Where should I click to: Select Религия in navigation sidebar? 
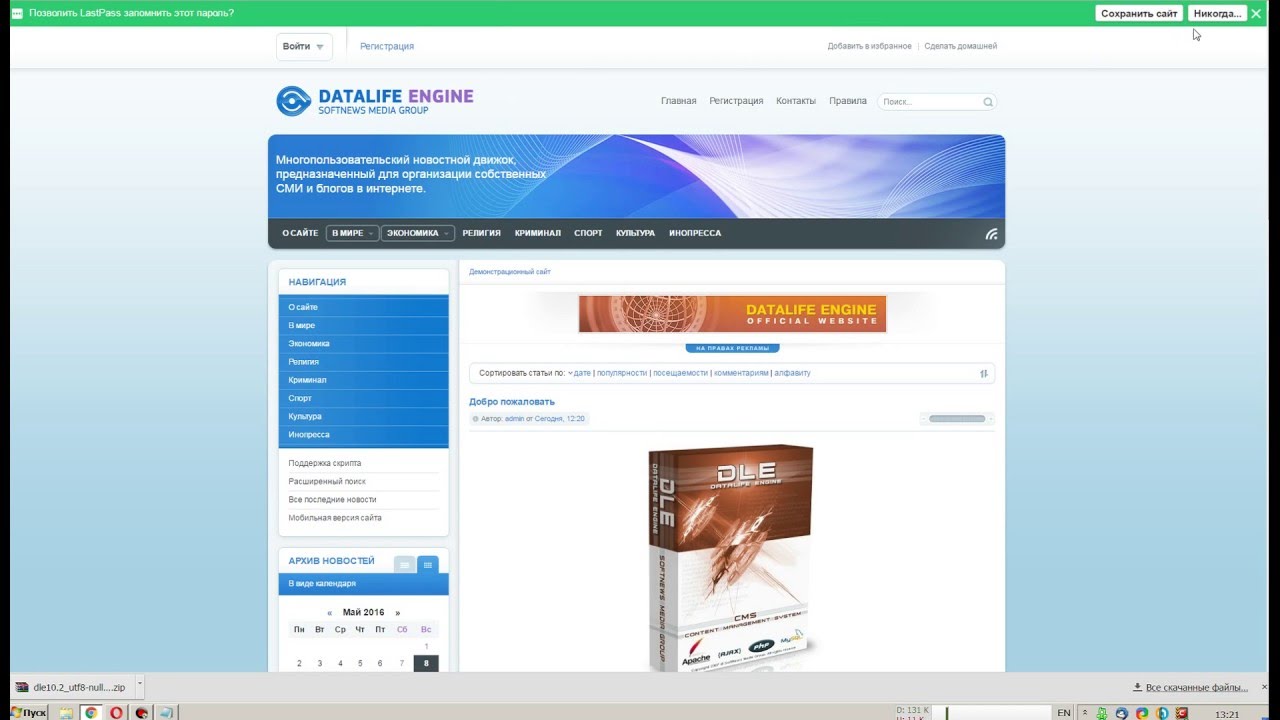pos(364,361)
